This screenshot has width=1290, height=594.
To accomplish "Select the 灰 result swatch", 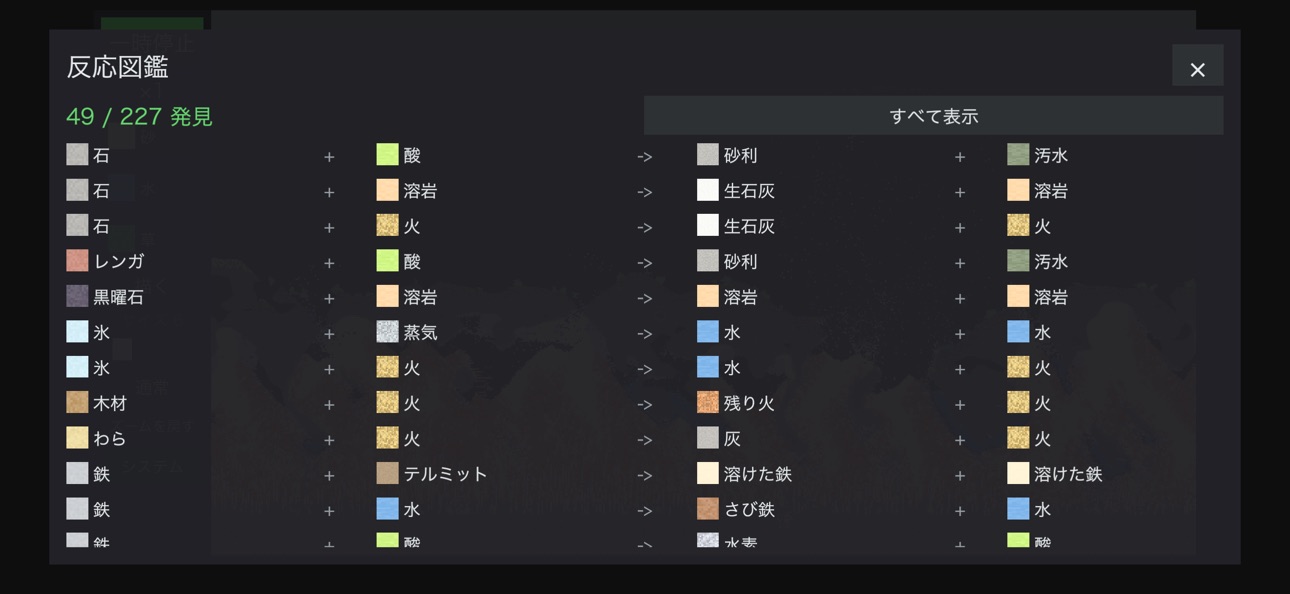I will click(707, 438).
